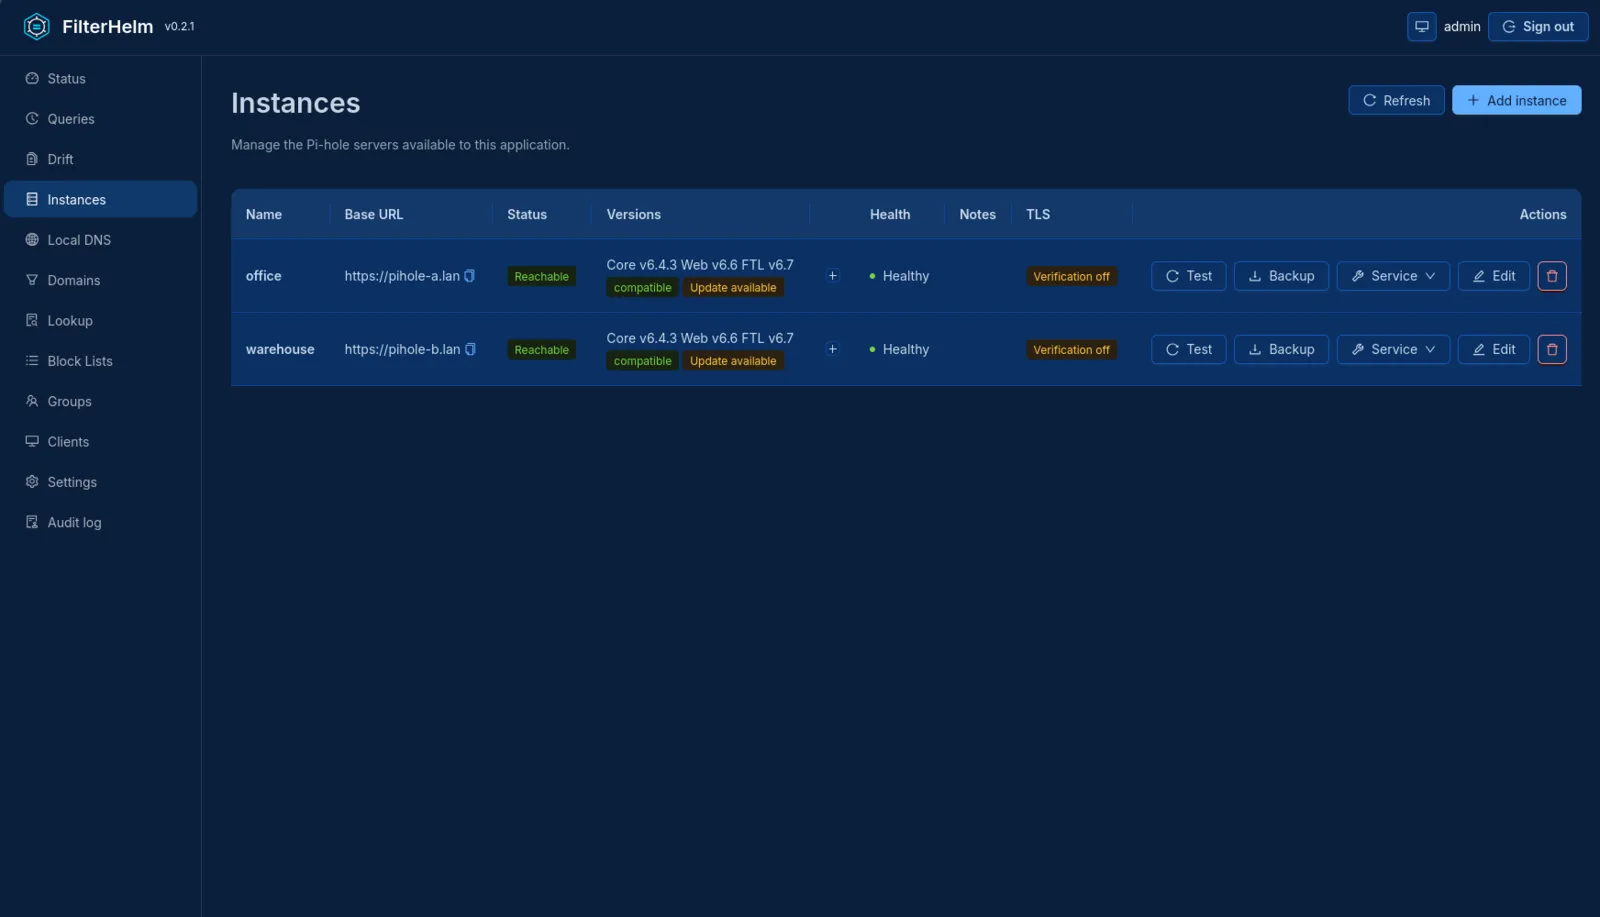This screenshot has width=1600, height=917.
Task: Click the Update available badge for warehouse
Action: [x=733, y=361]
